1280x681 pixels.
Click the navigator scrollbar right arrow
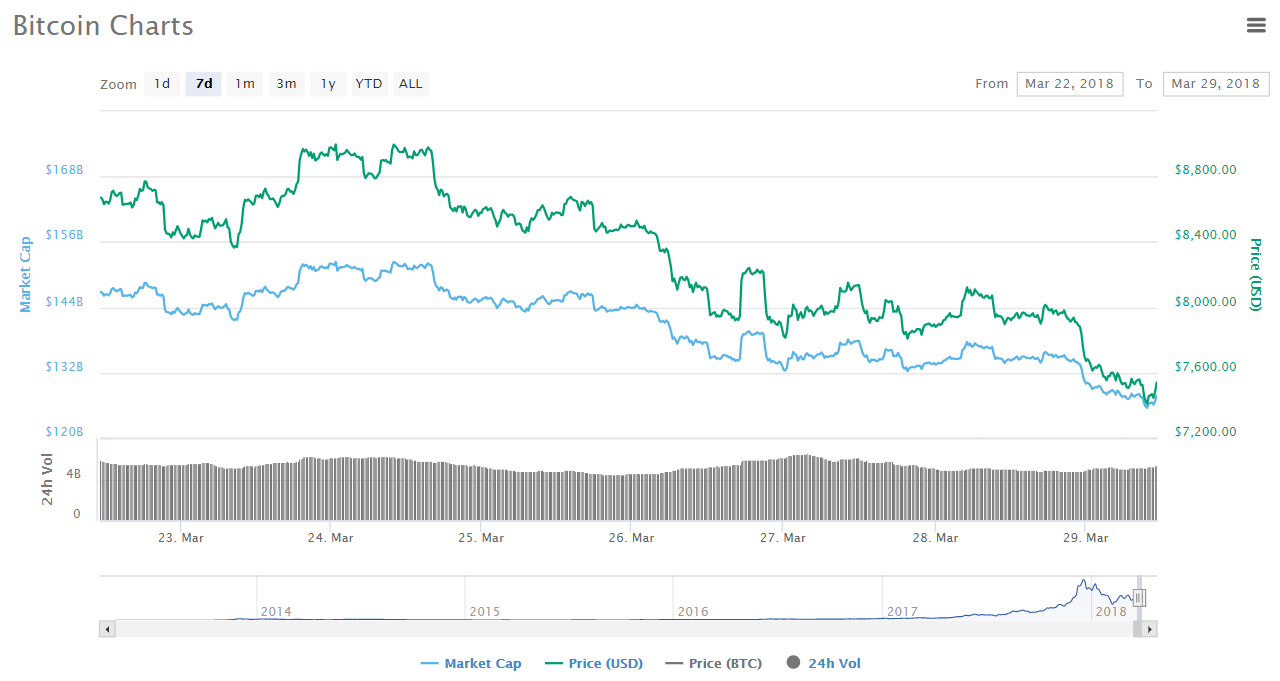tap(1150, 629)
